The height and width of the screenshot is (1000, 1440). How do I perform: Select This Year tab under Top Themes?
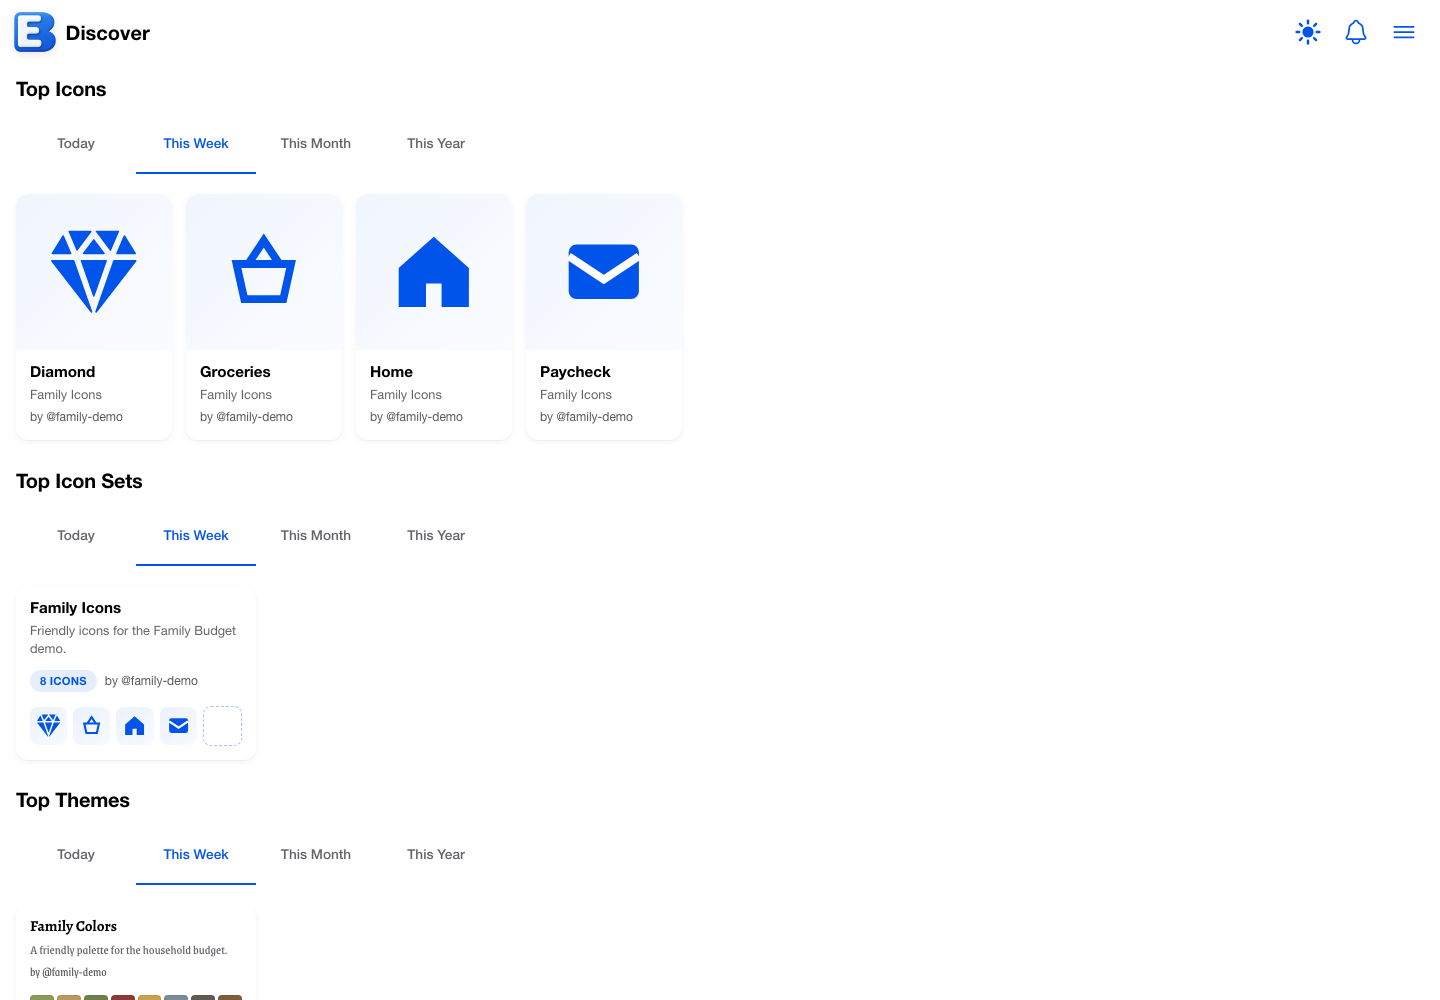436,855
